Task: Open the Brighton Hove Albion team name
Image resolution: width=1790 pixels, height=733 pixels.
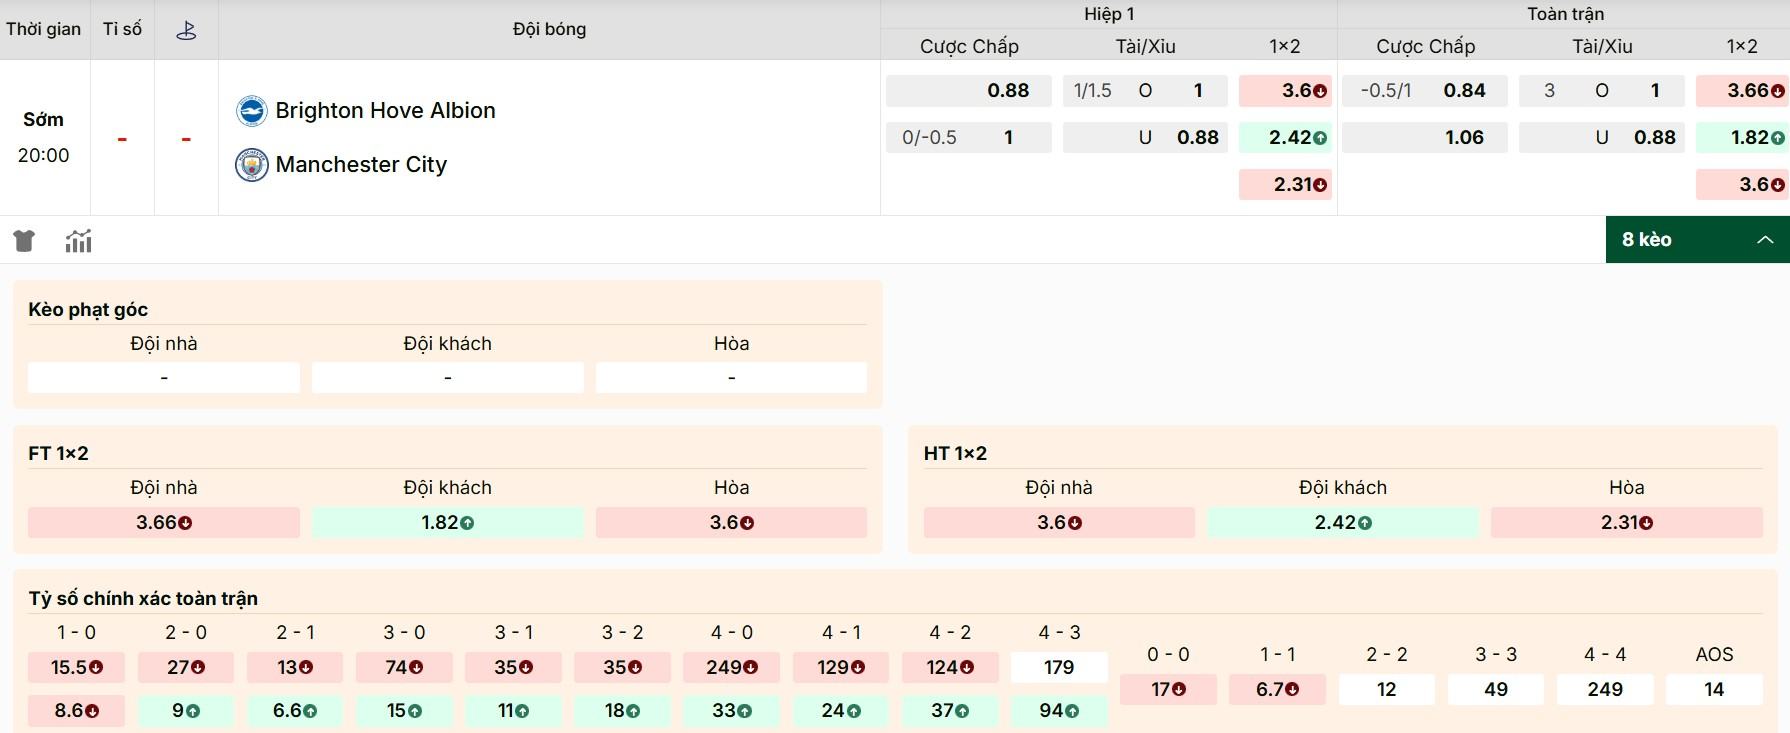Action: (385, 111)
